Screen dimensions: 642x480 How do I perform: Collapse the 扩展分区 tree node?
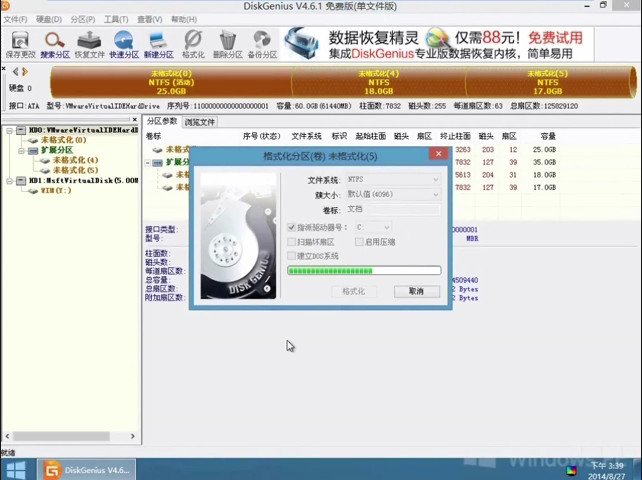(x=21, y=151)
